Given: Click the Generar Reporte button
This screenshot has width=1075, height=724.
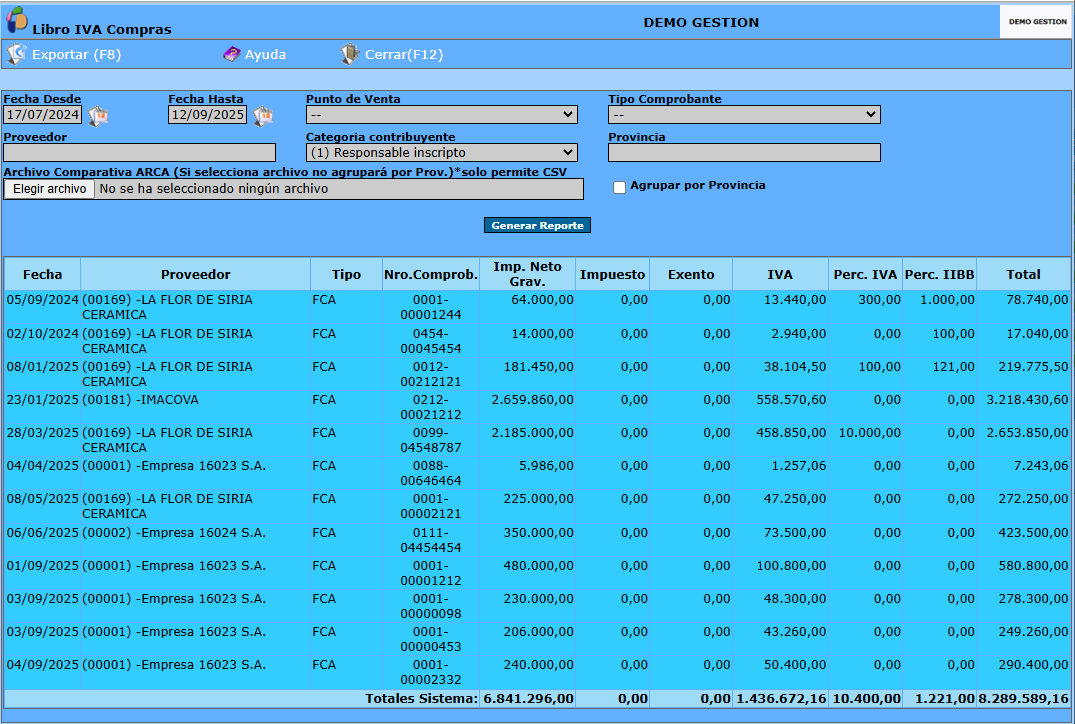Looking at the screenshot, I should (x=537, y=225).
